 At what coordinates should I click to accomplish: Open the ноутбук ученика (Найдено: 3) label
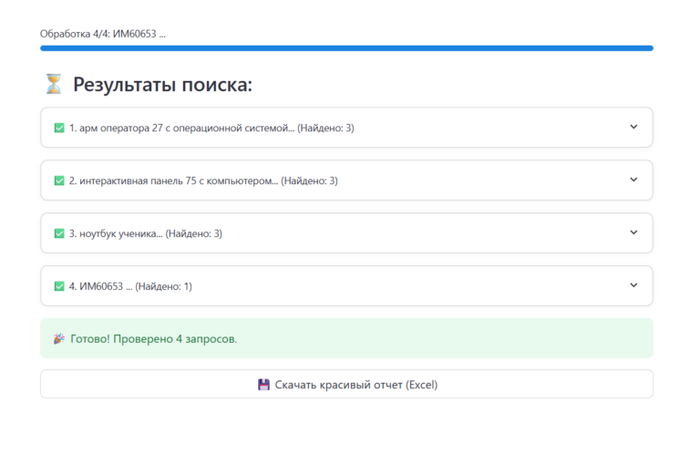pos(145,233)
